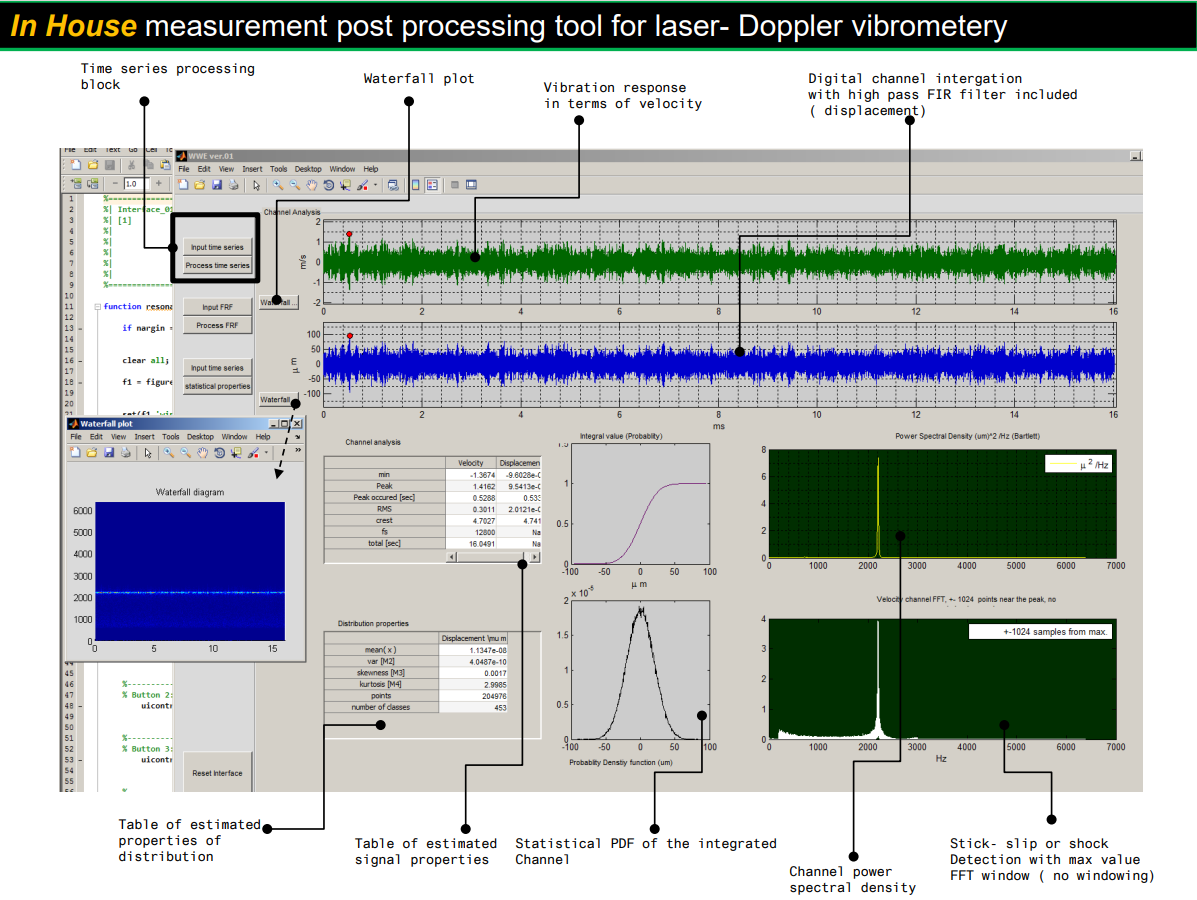Select Zoom Out in Waterfall plot window
Viewport: 1197px width, 900px height.
pyautogui.click(x=186, y=453)
